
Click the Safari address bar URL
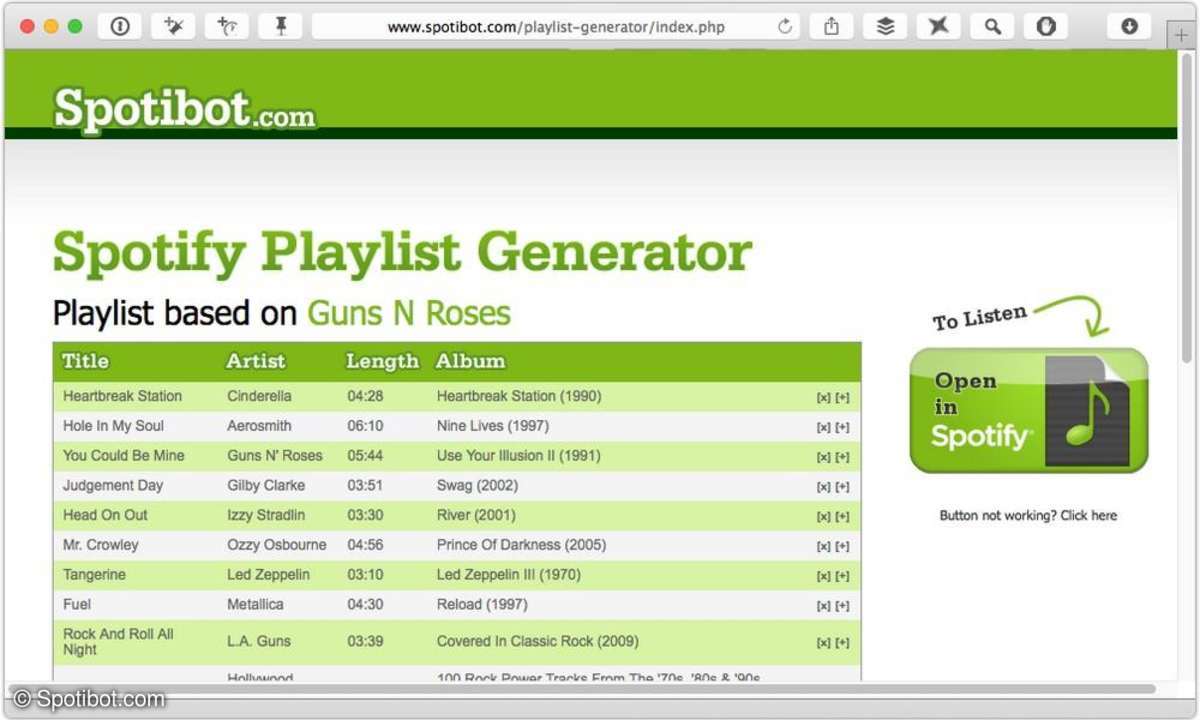pyautogui.click(x=556, y=27)
